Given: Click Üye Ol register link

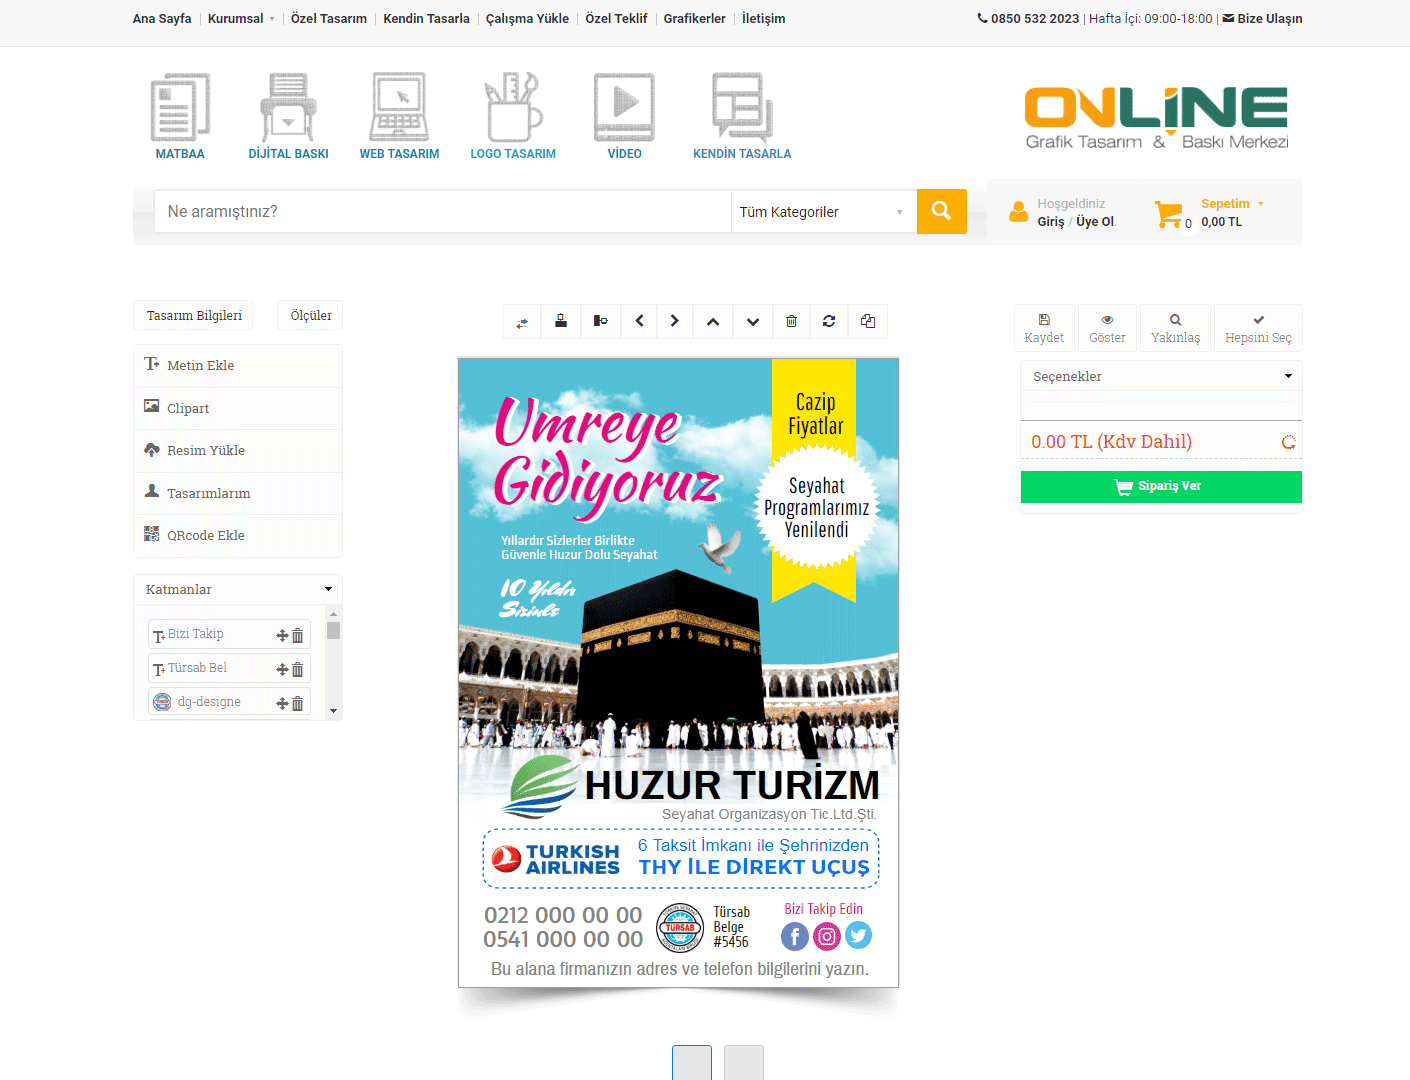Looking at the screenshot, I should [1095, 222].
